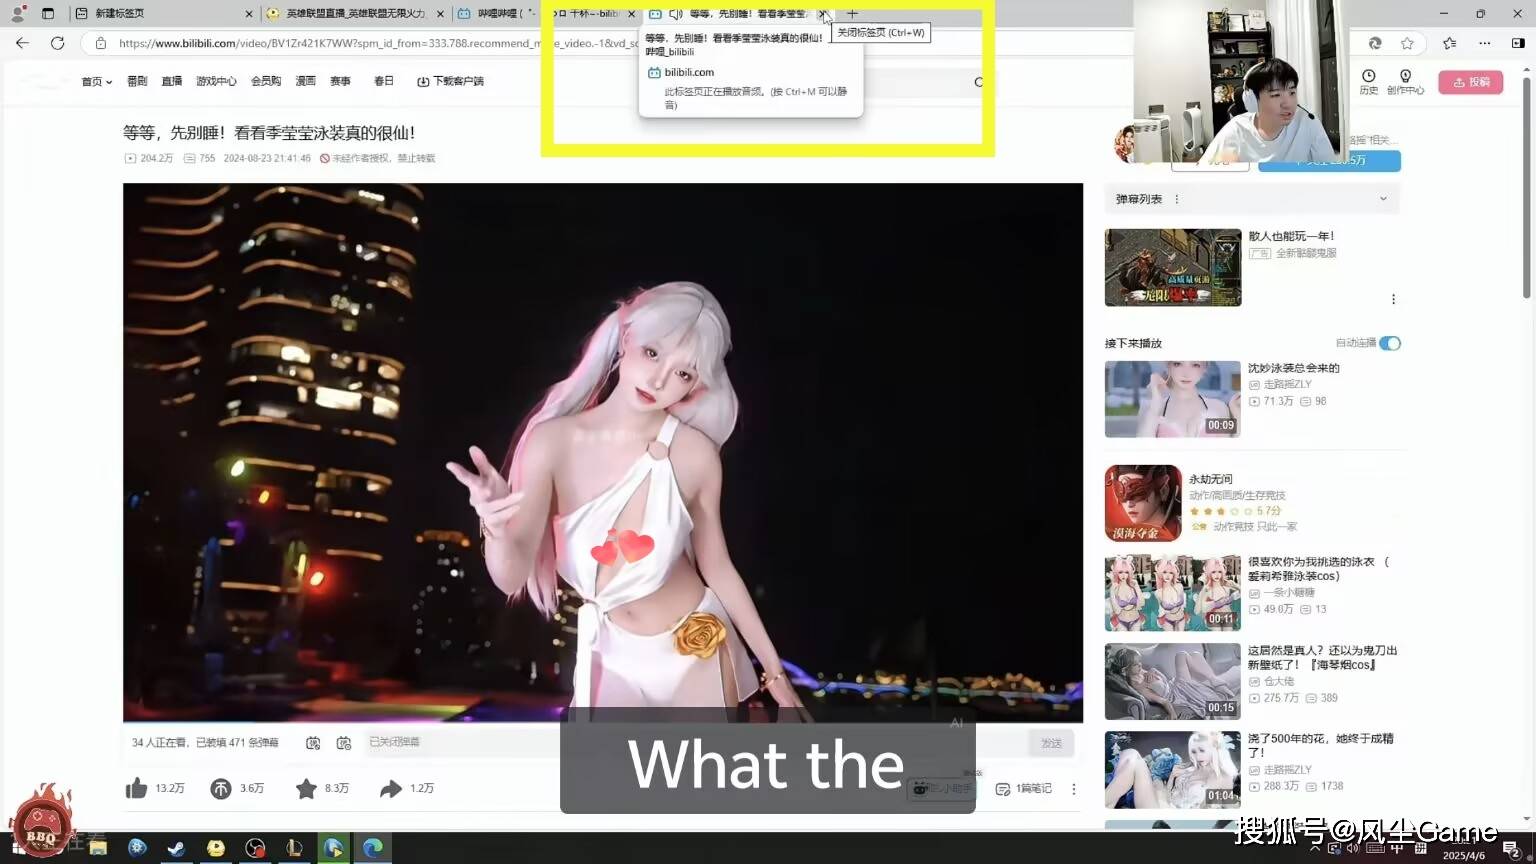Open more options for the 散人也能玩一年 ad
1536x864 pixels.
coord(1393,299)
